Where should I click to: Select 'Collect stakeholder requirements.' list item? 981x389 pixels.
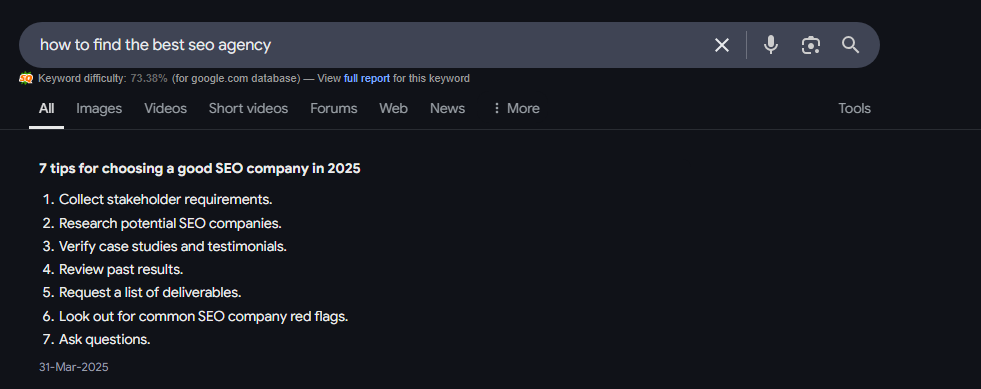pyautogui.click(x=165, y=200)
